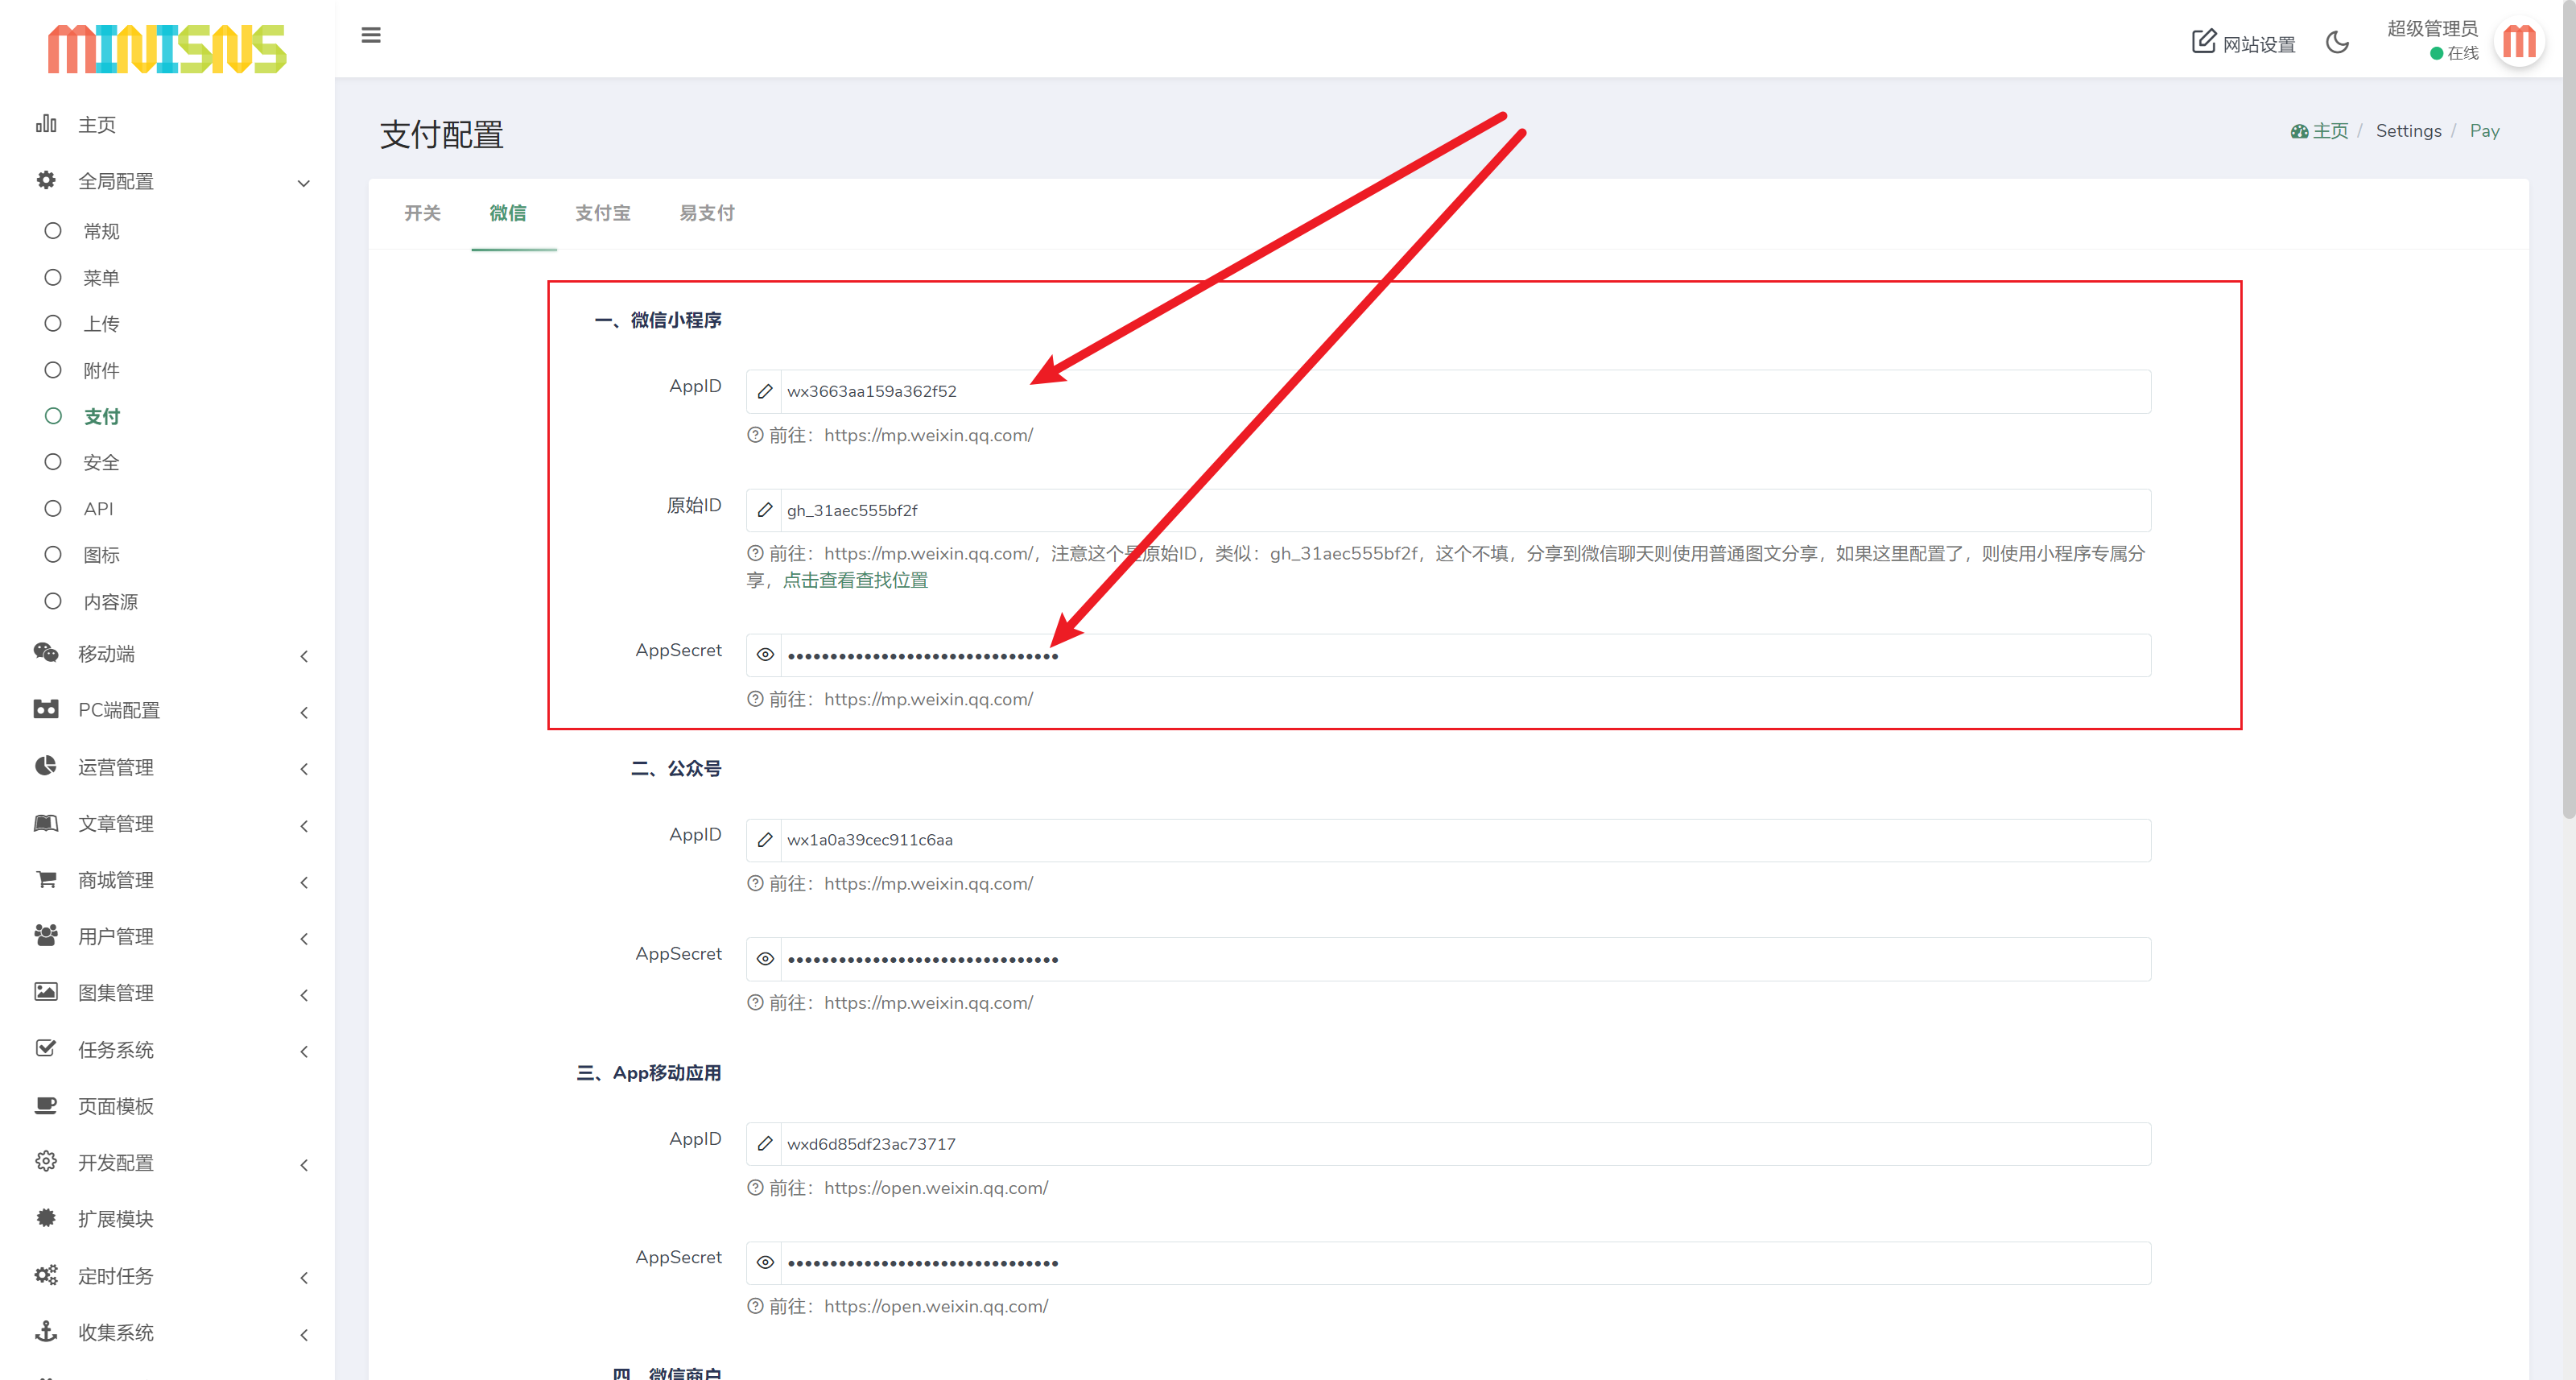Open 页面模板 coffee cup icon

pyautogui.click(x=46, y=1105)
